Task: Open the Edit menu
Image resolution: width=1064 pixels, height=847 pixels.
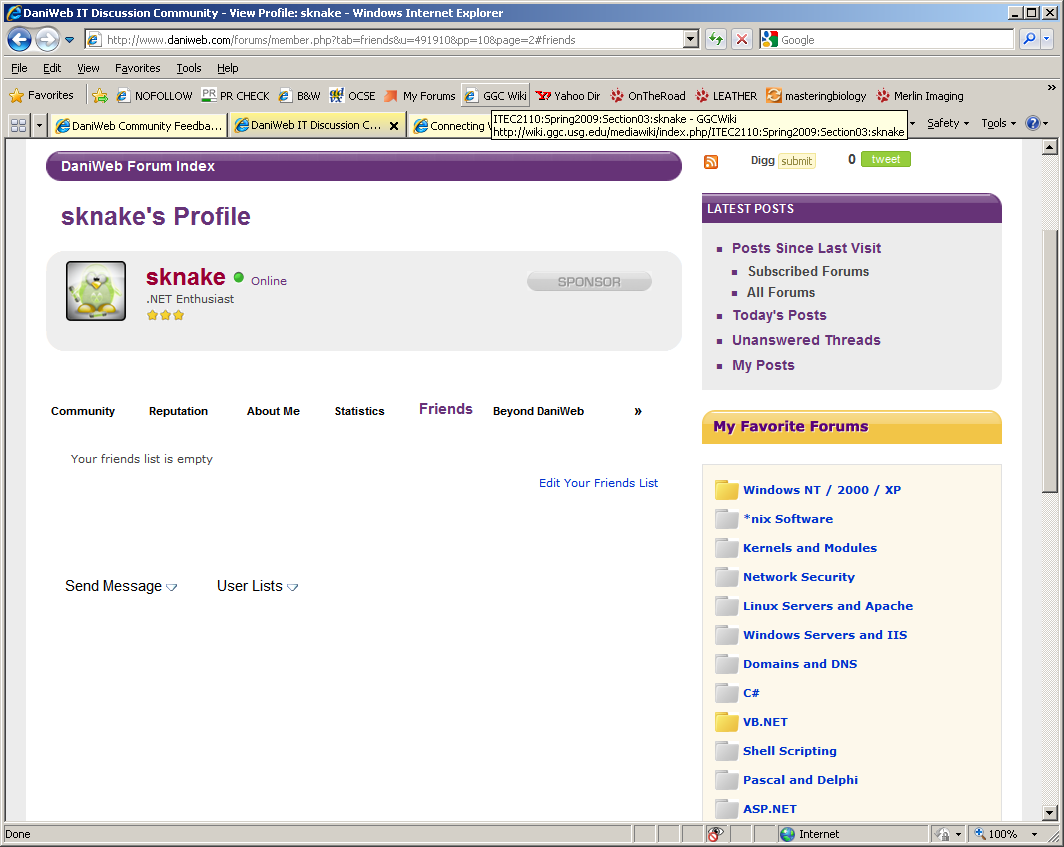Action: (52, 68)
